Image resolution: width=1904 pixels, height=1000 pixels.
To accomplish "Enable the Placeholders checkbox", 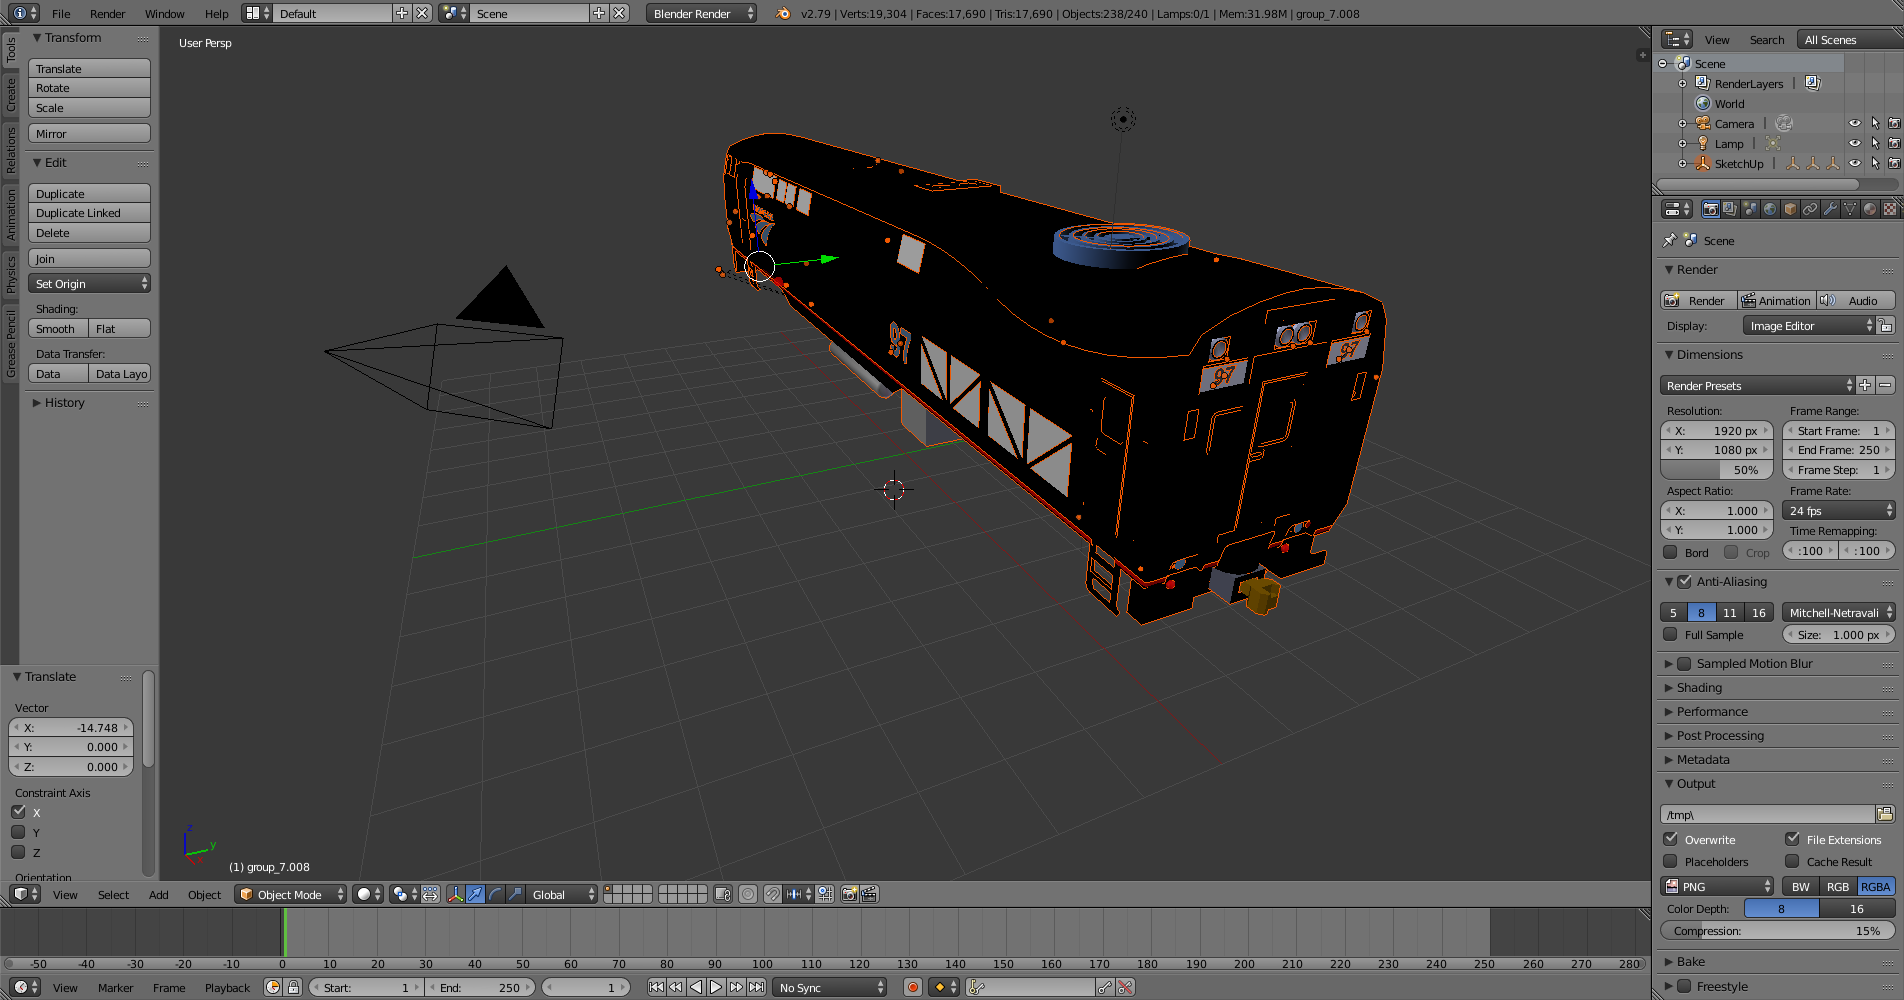I will click(1670, 861).
